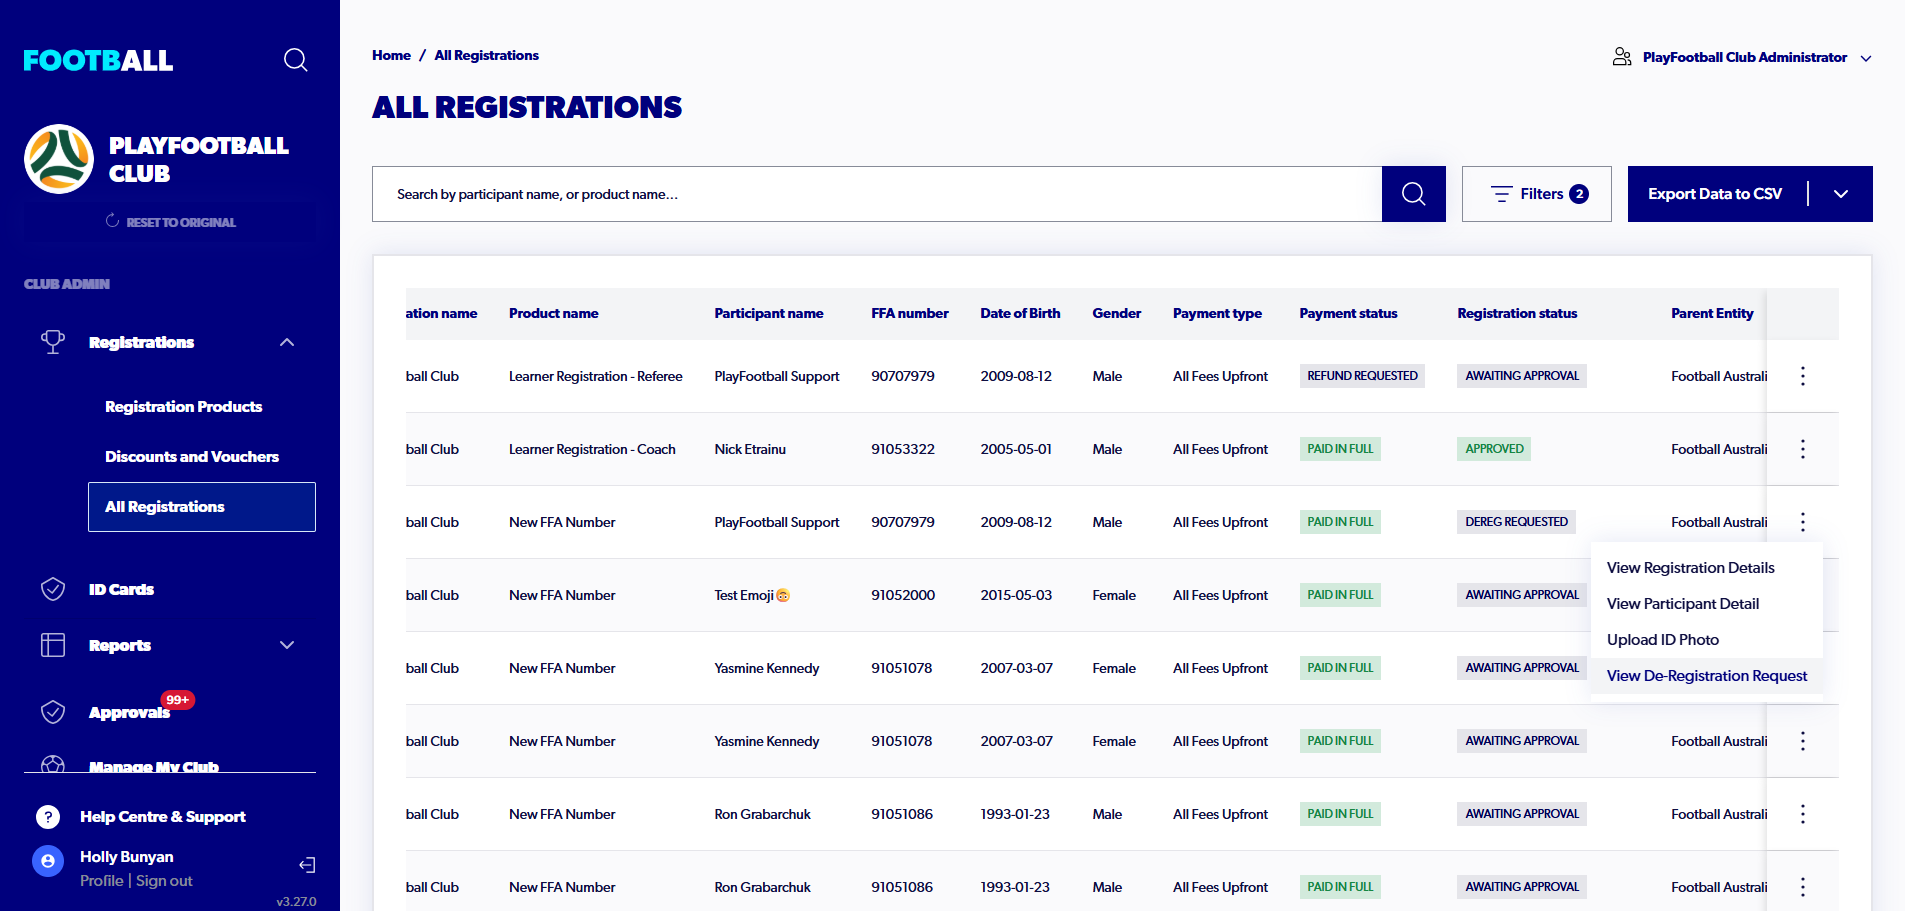This screenshot has height=911, width=1920.
Task: Click the sign-out arrow icon beside Holly Bunyan
Action: [x=307, y=865]
